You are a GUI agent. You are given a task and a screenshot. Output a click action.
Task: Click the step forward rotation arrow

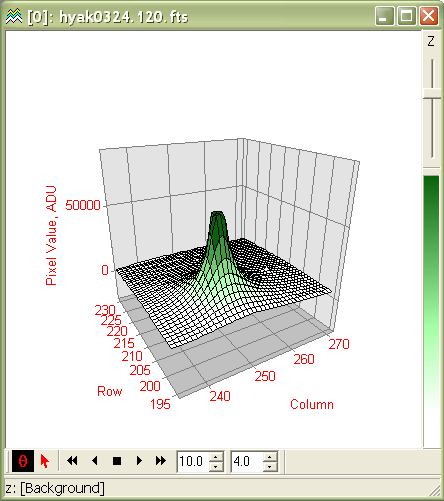click(139, 461)
